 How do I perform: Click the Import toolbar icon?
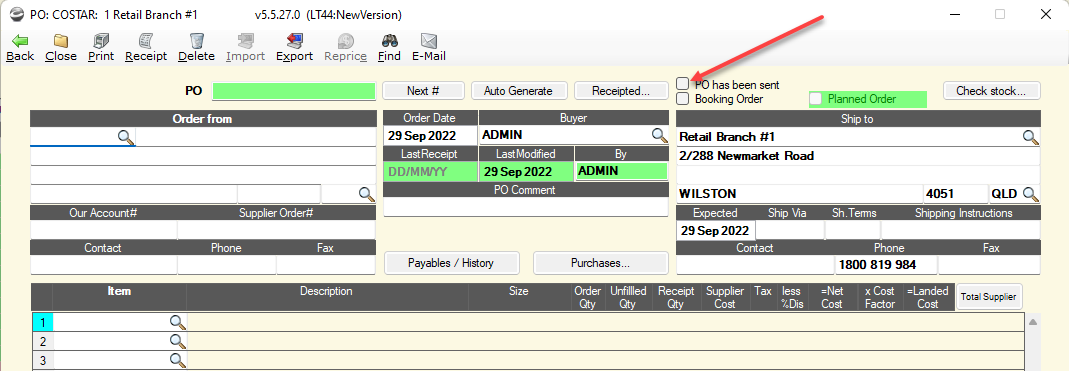245,41
